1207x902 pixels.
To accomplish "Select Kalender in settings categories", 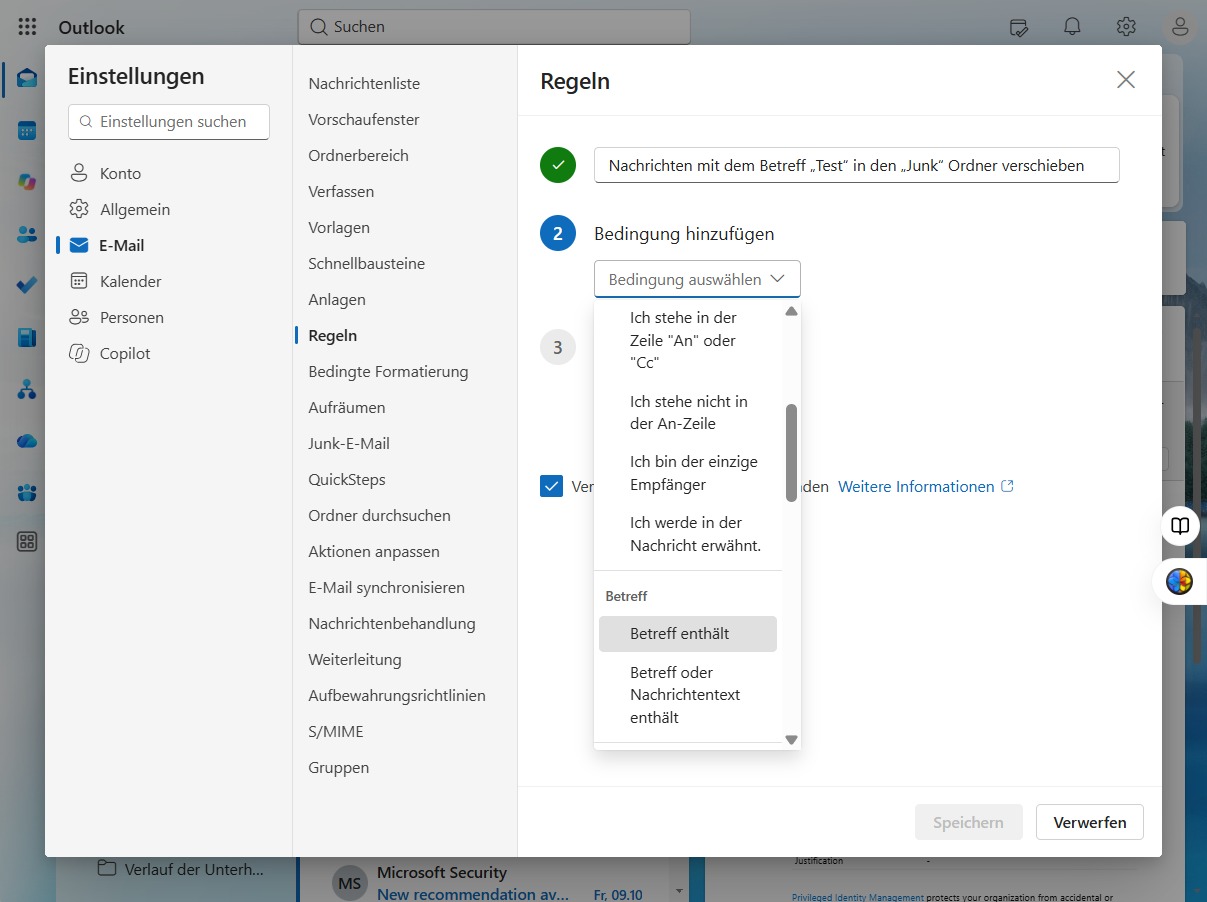I will coord(130,281).
